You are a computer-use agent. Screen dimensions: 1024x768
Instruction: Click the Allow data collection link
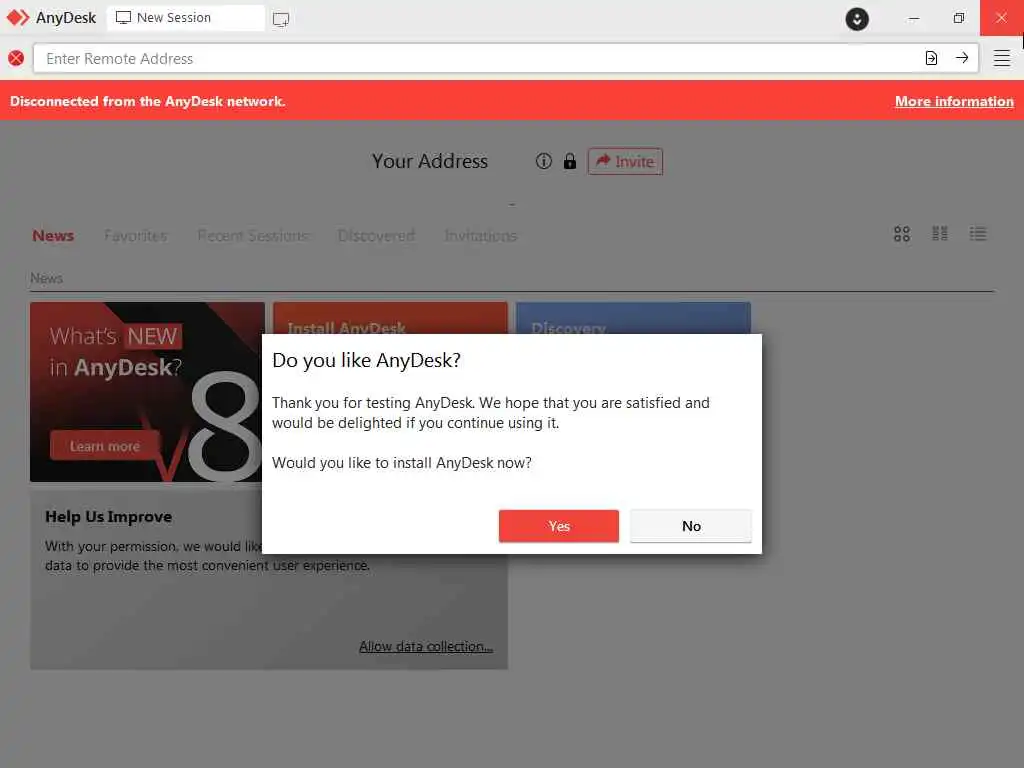426,647
